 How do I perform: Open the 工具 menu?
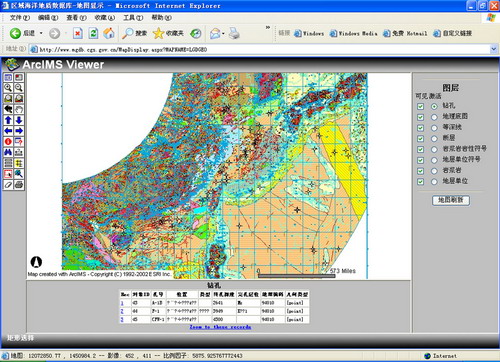coord(133,17)
